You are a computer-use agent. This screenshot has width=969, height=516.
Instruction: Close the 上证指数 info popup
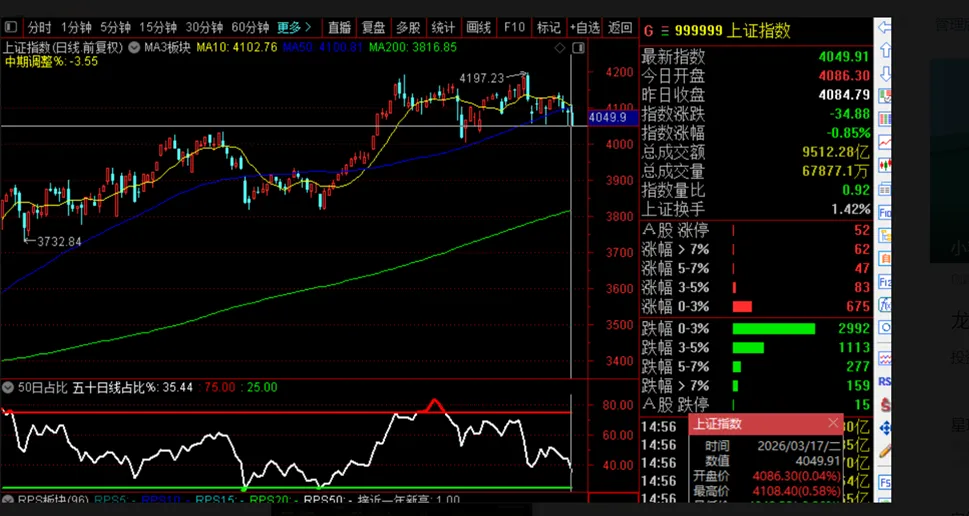[832, 423]
